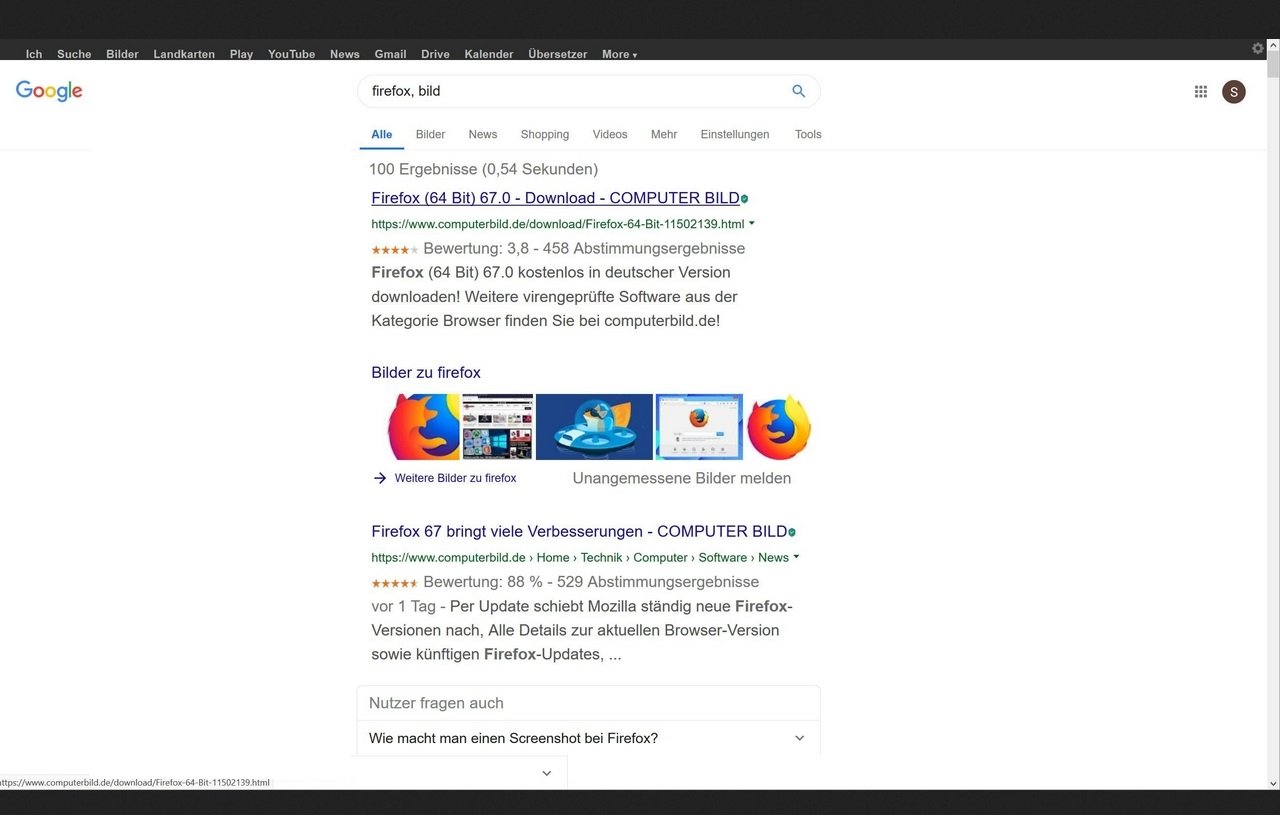Click the Unangemessene Bilder melden link

pos(681,478)
